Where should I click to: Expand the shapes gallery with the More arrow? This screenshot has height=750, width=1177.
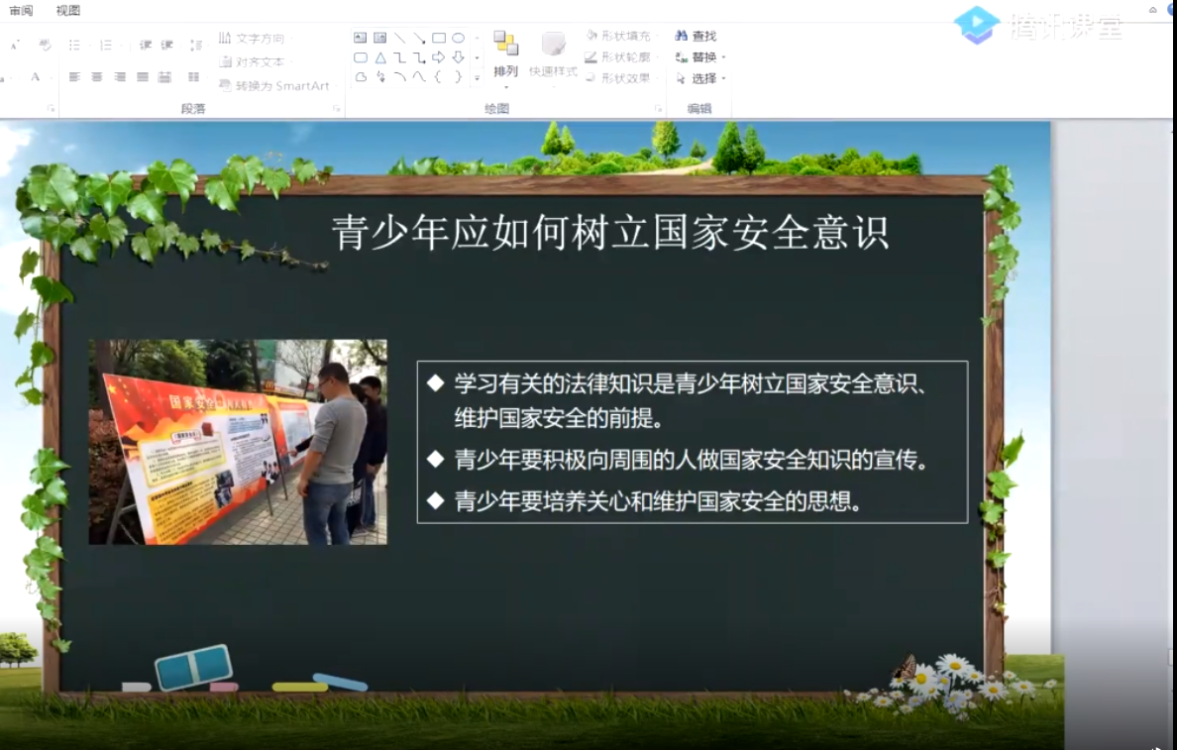tap(477, 77)
